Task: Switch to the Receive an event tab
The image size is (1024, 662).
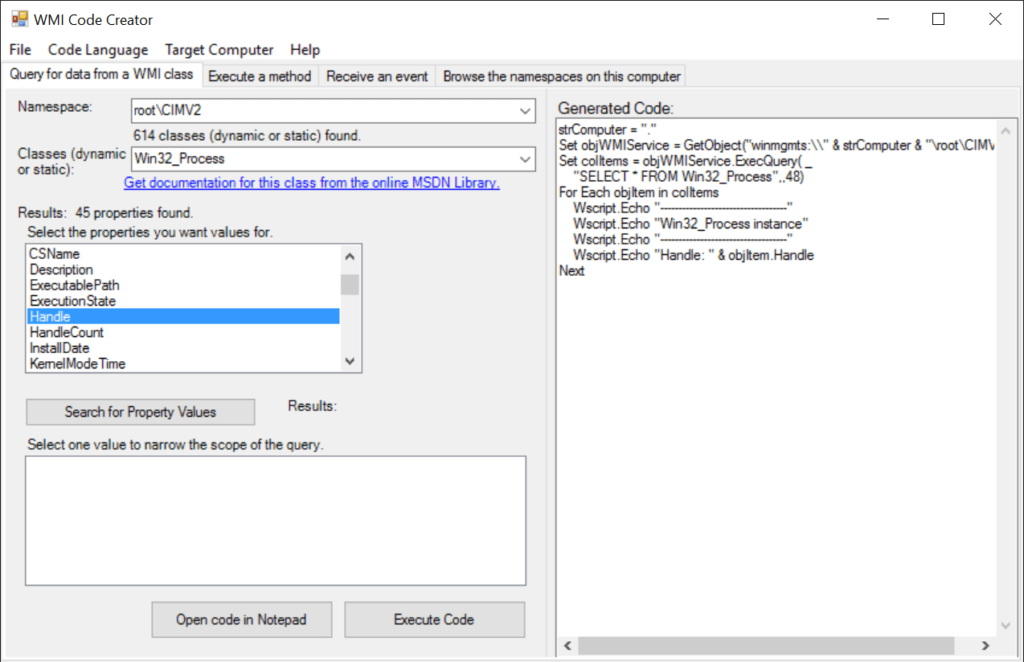Action: tap(378, 75)
